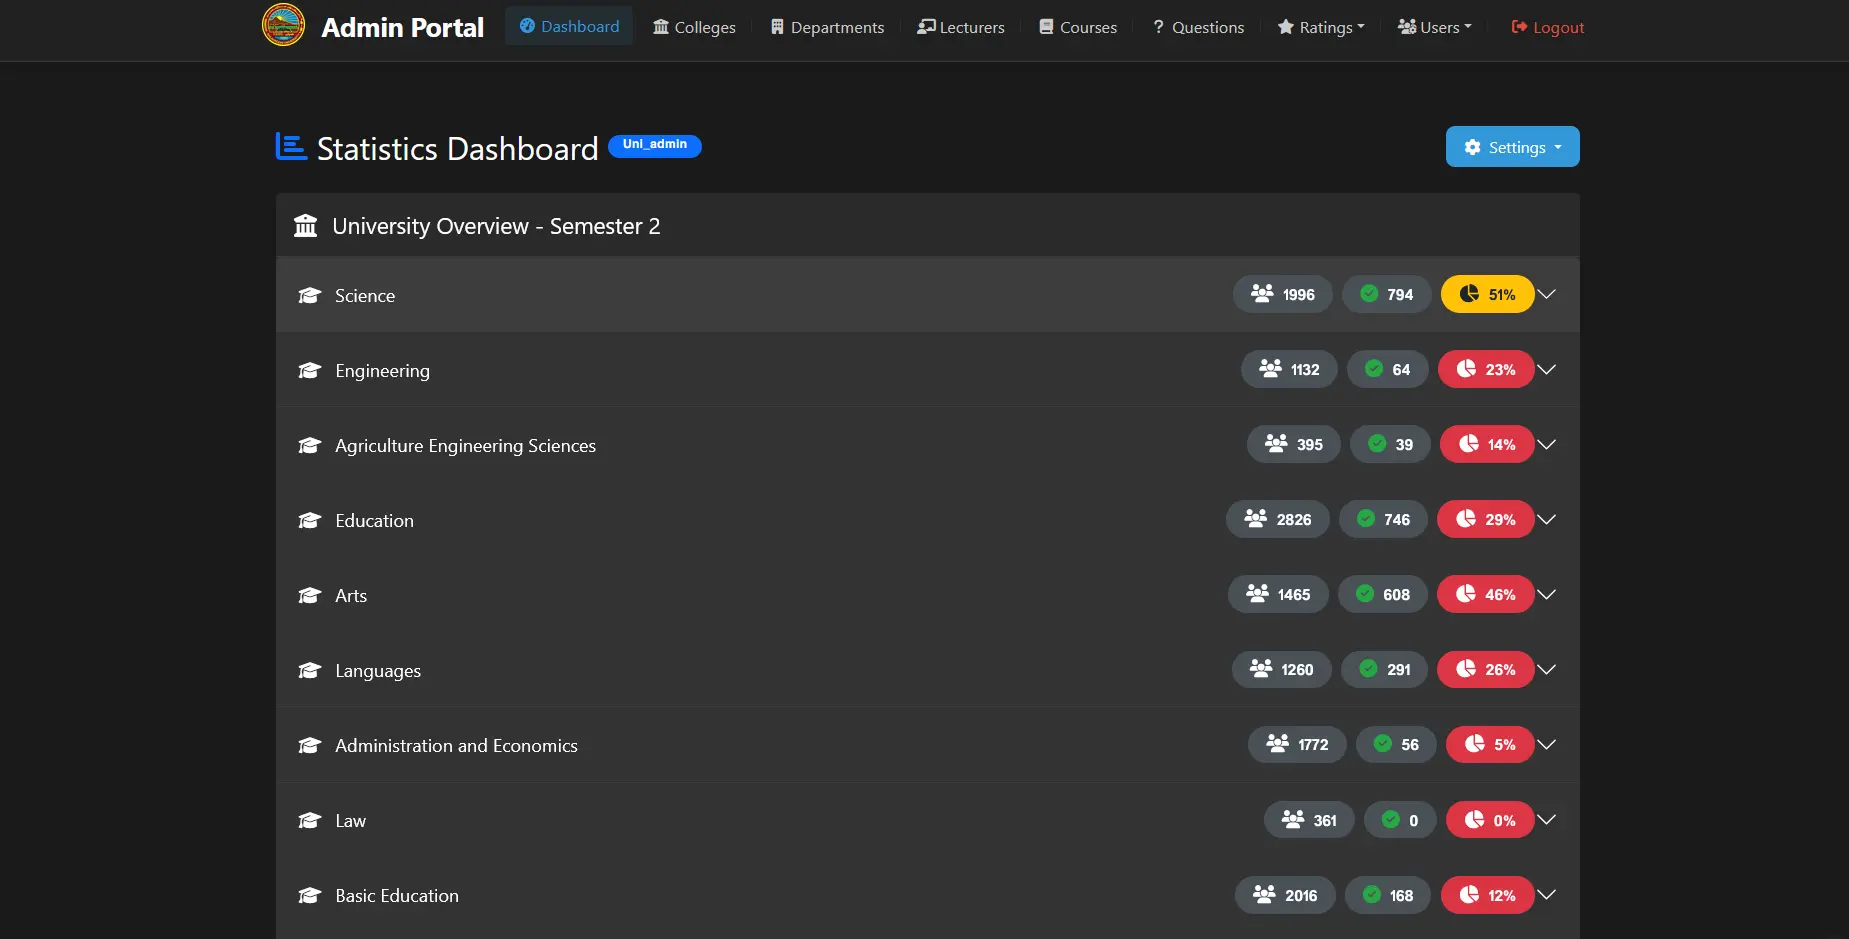Open the Users dropdown menu
This screenshot has width=1849, height=939.
pos(1435,27)
